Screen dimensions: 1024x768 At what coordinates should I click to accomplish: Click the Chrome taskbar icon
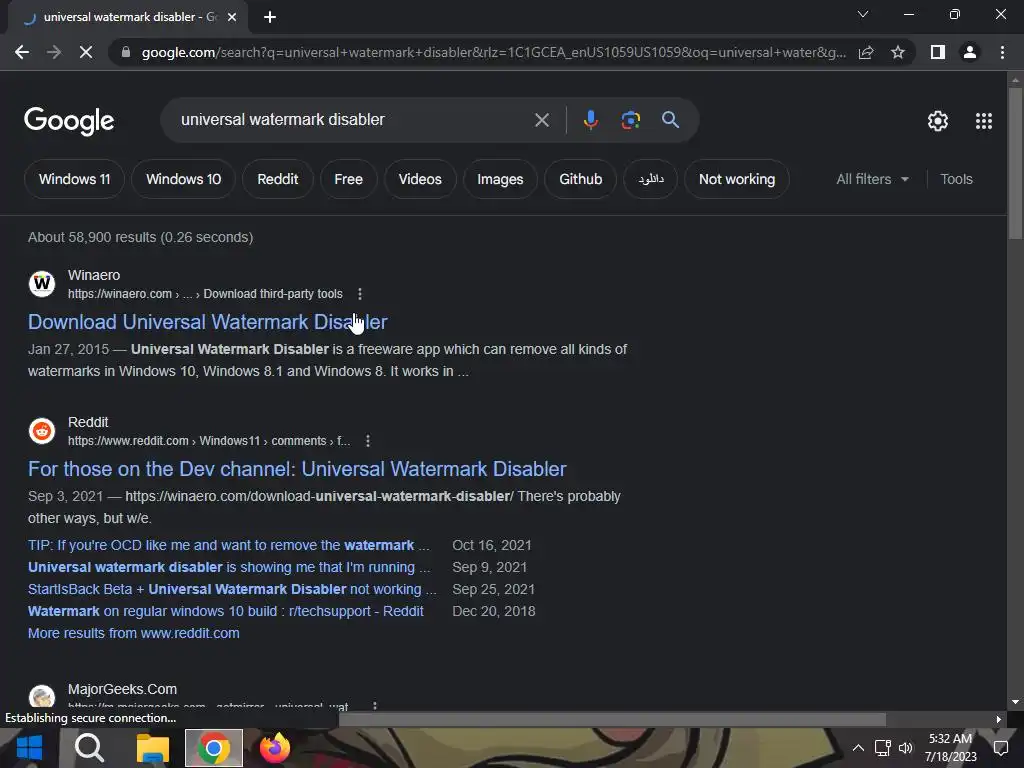click(214, 748)
